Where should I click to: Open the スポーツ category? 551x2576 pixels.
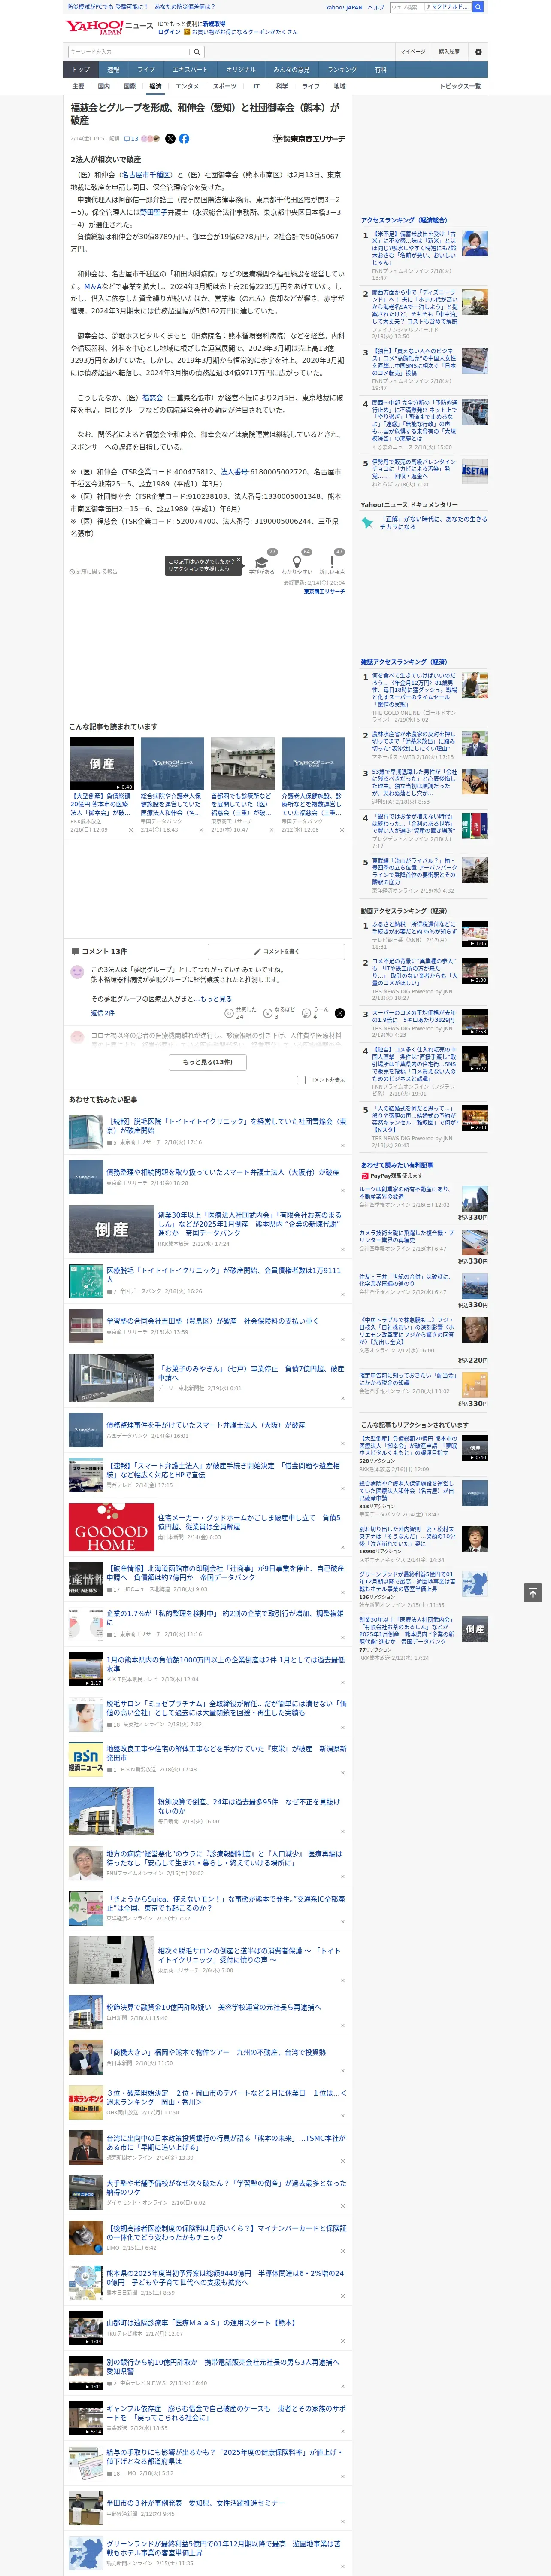tap(225, 86)
